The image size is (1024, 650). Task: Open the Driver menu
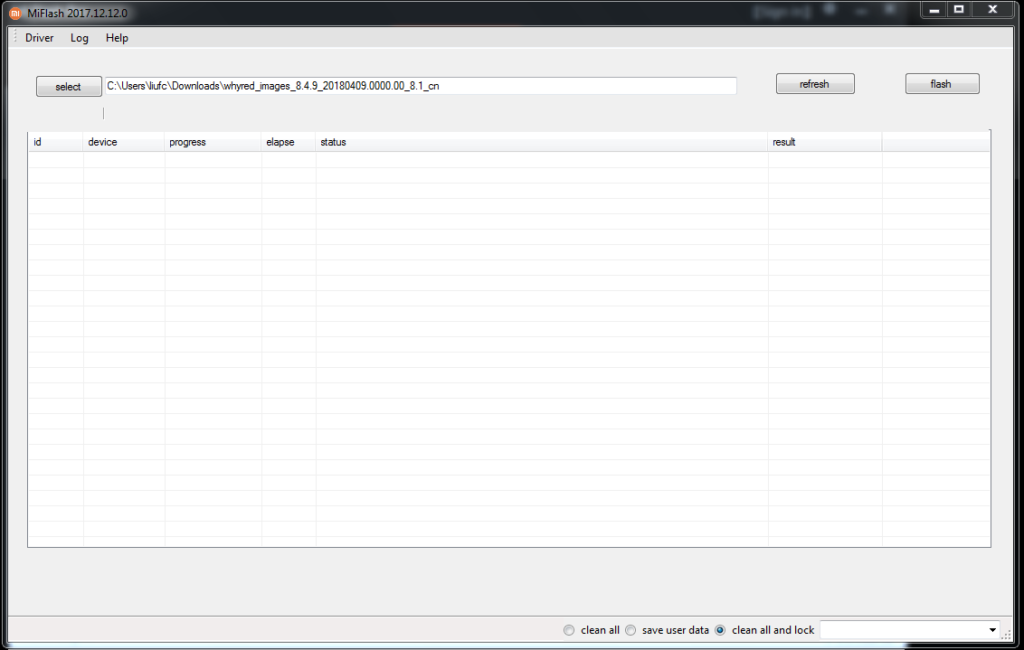click(x=39, y=38)
